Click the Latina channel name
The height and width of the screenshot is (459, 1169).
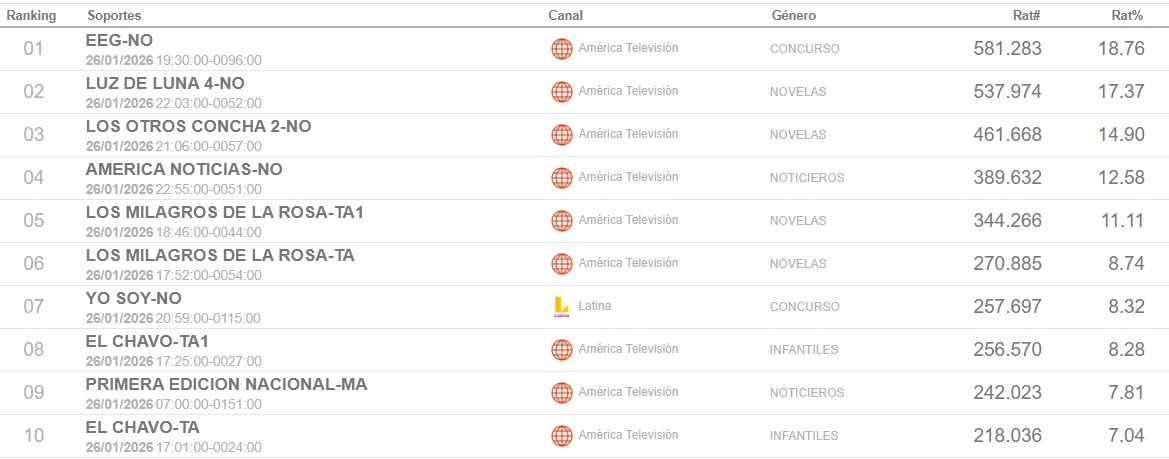(x=594, y=306)
